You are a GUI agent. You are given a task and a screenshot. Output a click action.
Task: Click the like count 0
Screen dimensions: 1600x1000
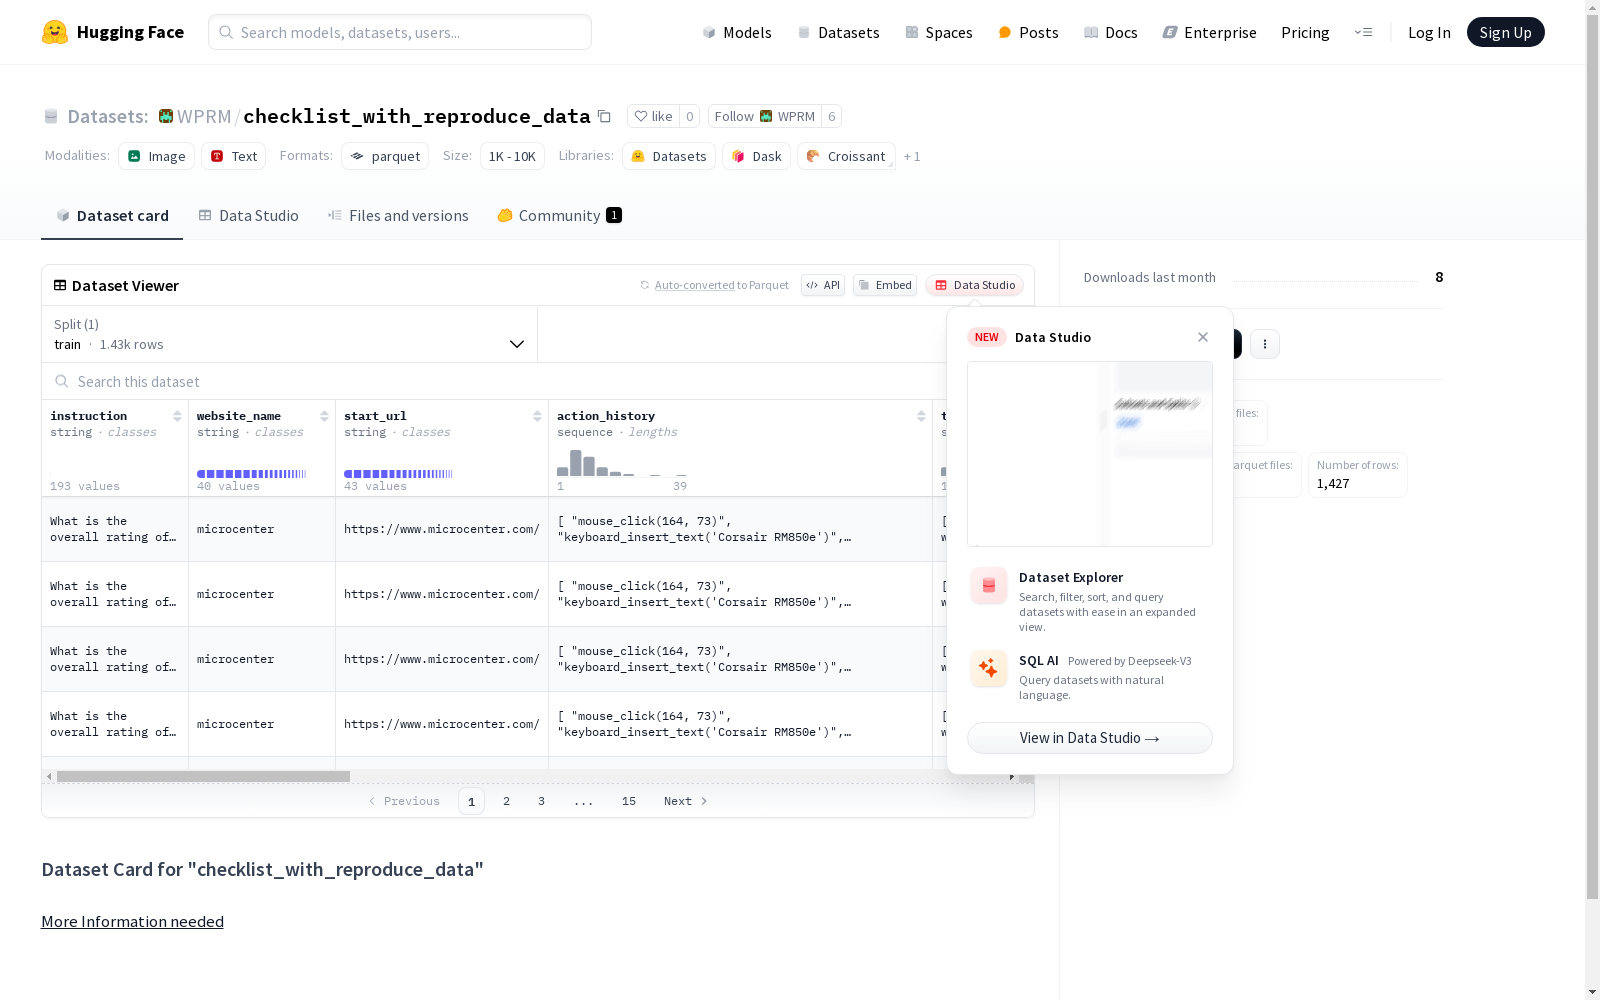690,116
